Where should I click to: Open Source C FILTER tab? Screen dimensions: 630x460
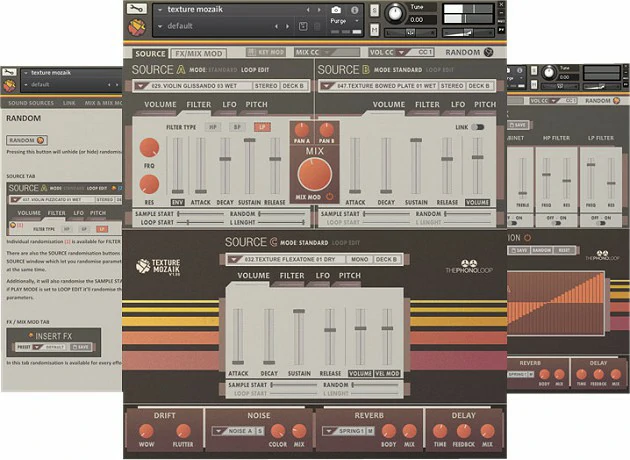tap(292, 276)
